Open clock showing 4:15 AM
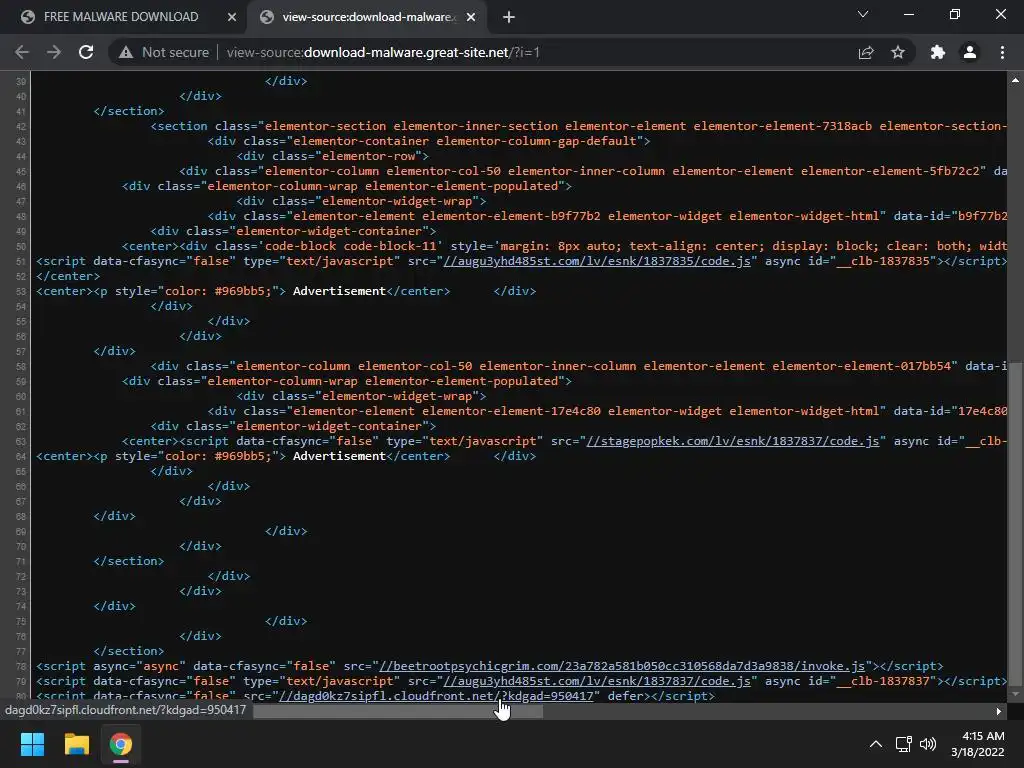 978,744
